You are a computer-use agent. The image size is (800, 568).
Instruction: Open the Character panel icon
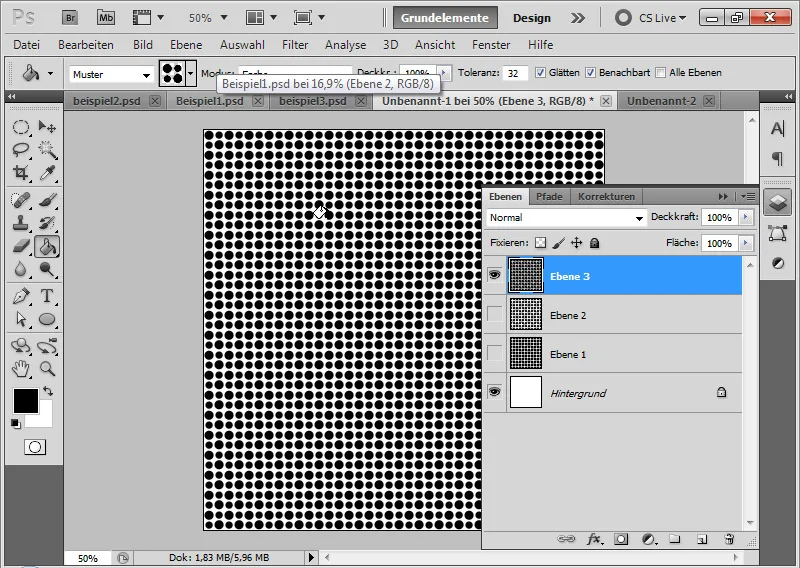[778, 129]
